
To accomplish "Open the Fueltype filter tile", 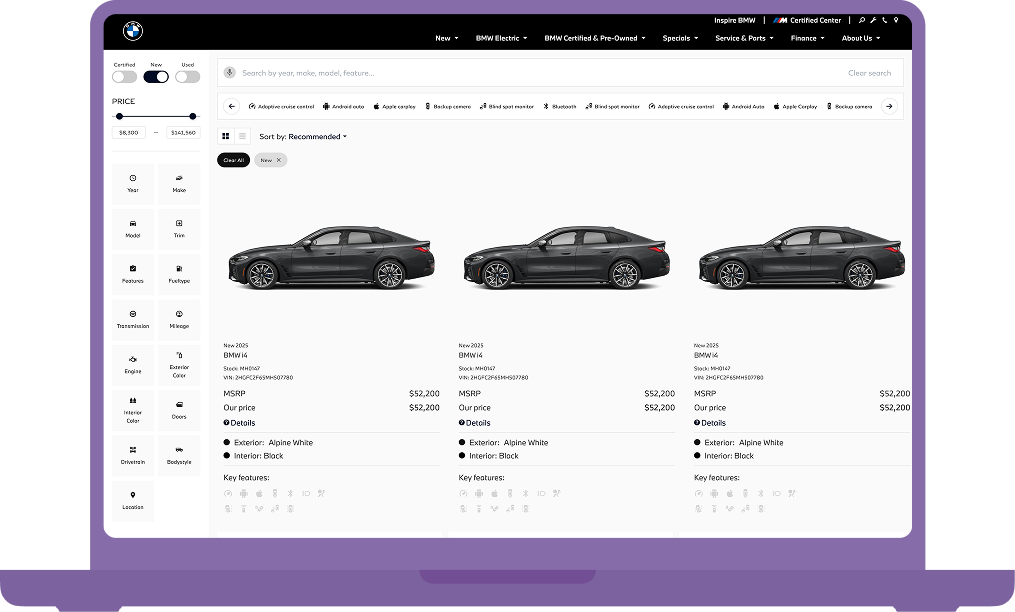I will tap(179, 275).
